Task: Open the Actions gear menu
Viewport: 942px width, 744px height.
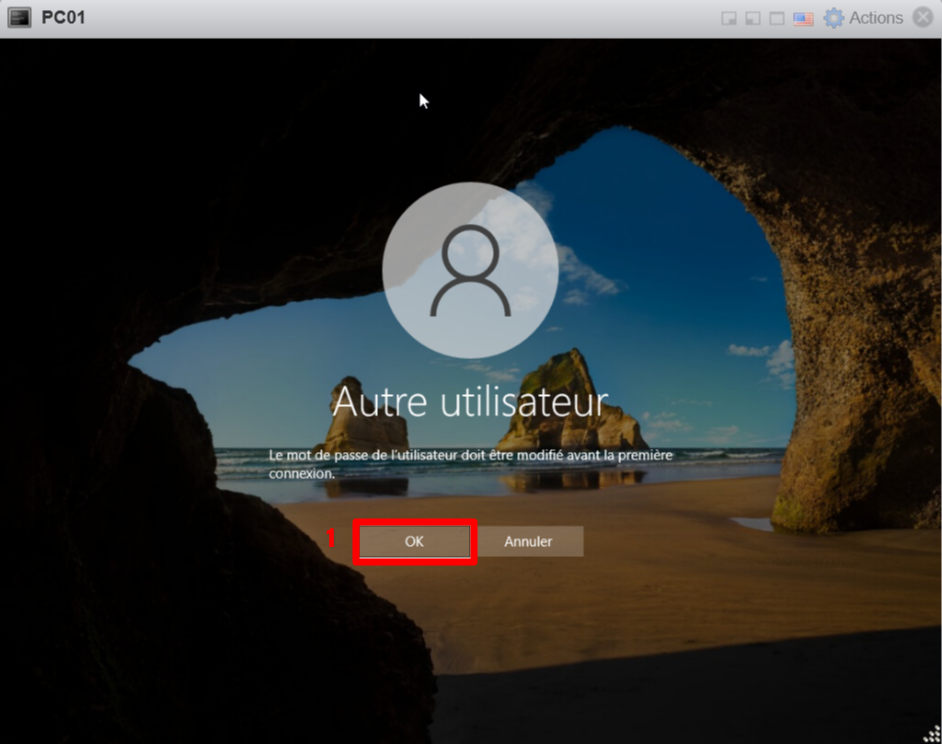Action: tap(833, 18)
